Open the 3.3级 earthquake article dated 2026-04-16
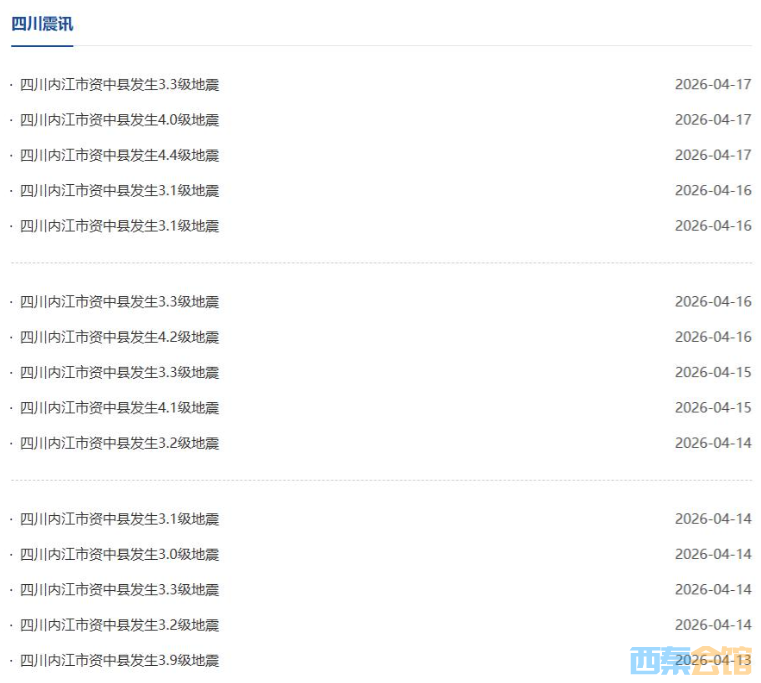The width and height of the screenshot is (761, 683). click(x=119, y=302)
